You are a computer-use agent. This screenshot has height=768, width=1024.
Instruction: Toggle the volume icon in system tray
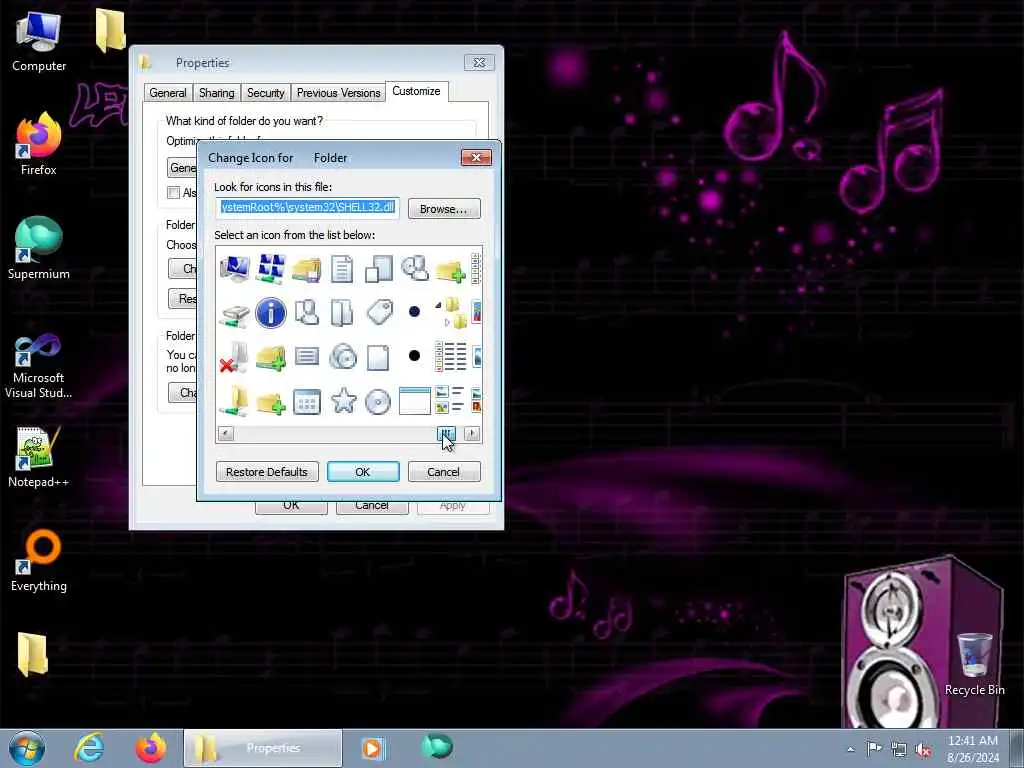click(923, 749)
